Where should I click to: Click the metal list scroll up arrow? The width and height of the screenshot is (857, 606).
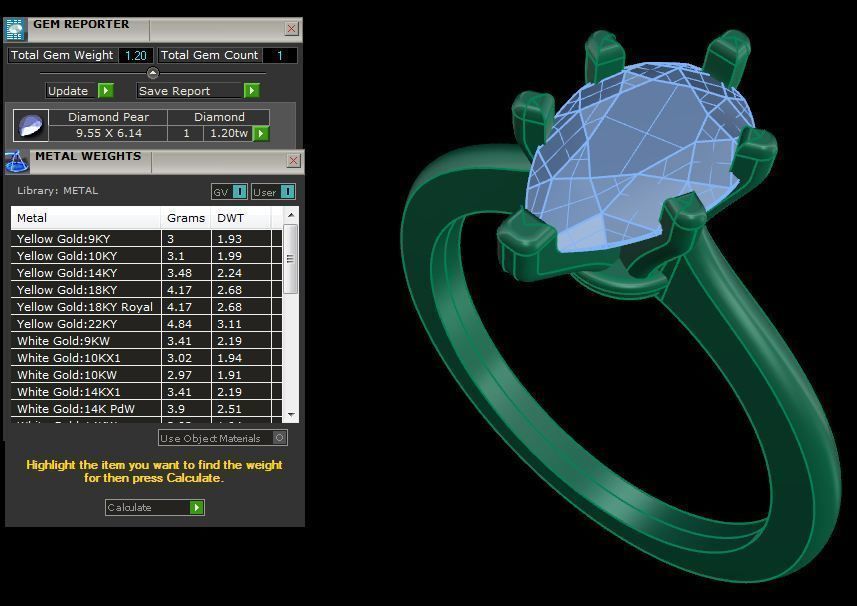coord(291,215)
